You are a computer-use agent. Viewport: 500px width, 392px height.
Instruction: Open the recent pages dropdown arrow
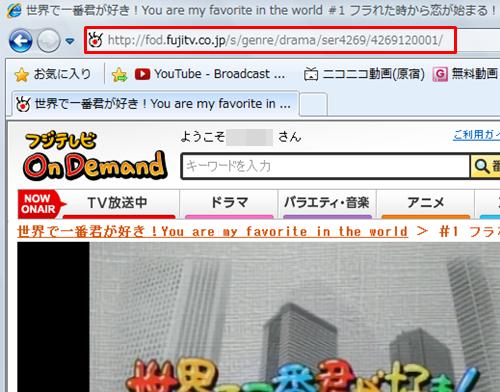point(70,41)
